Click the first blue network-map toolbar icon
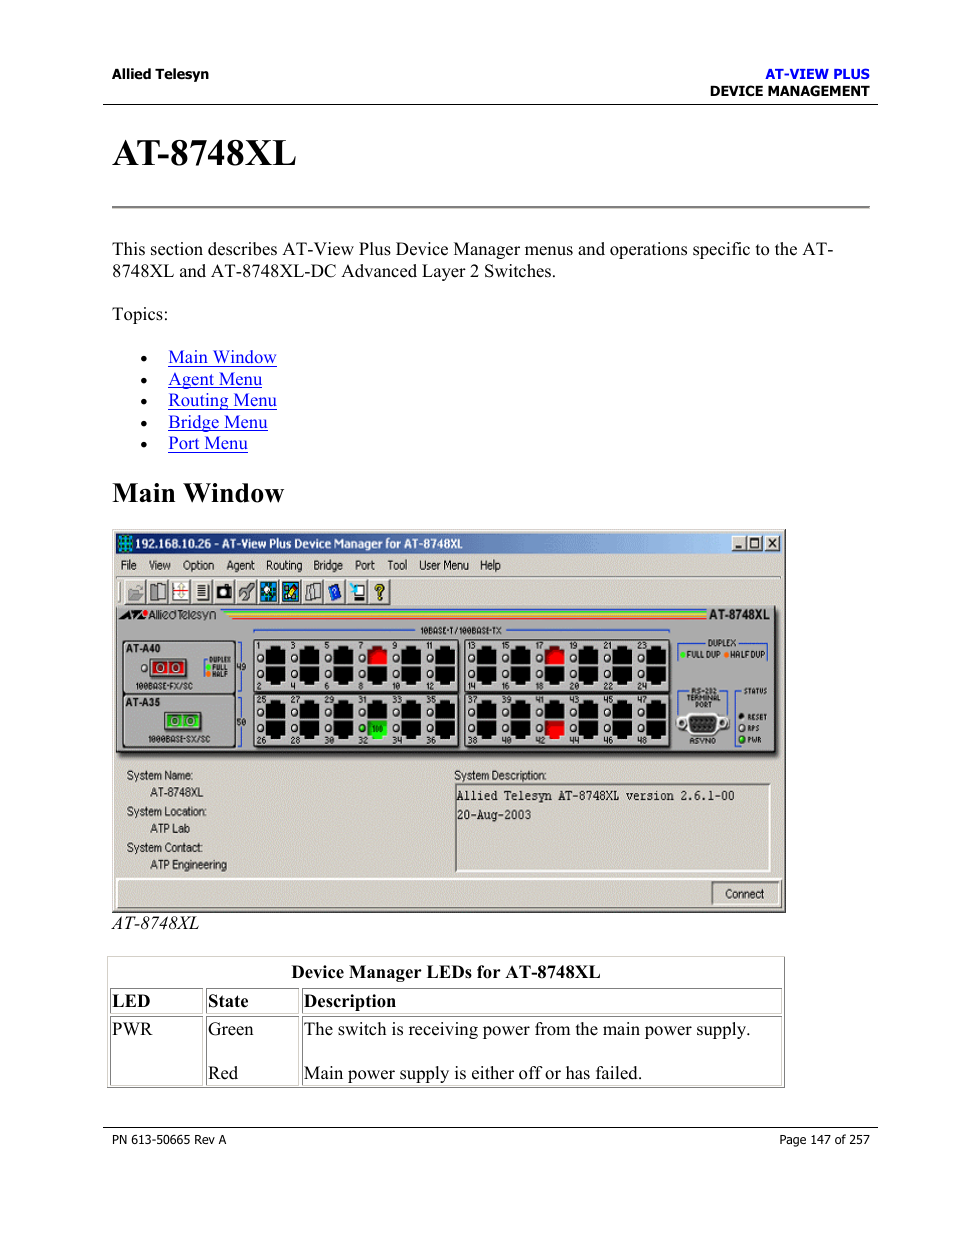 click(268, 592)
